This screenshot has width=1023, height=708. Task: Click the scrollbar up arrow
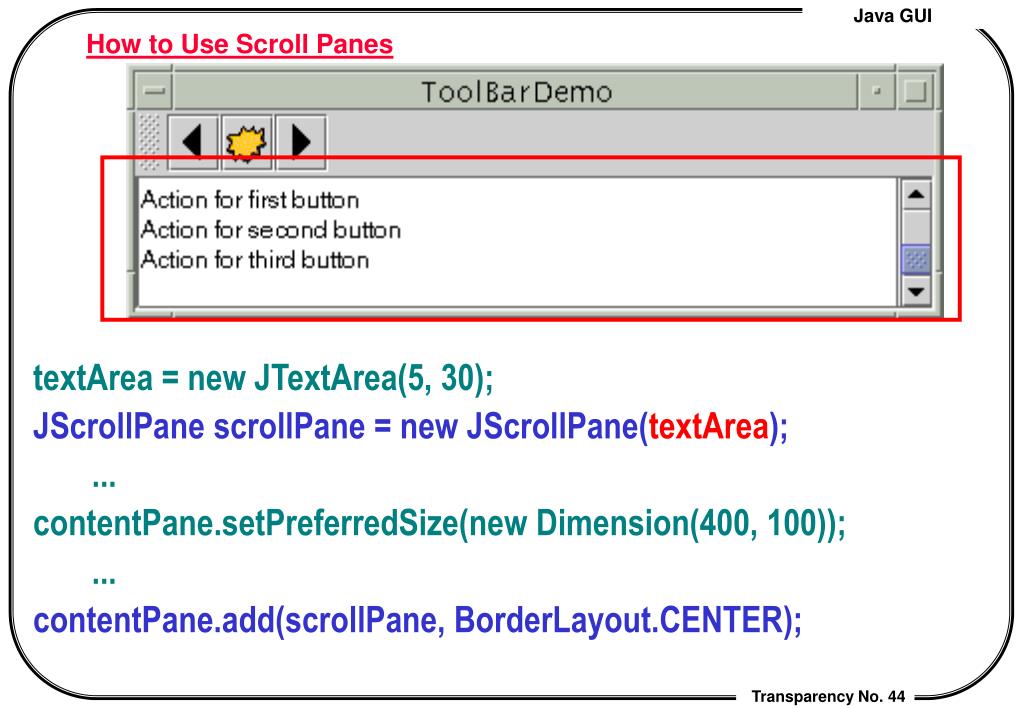[x=916, y=194]
